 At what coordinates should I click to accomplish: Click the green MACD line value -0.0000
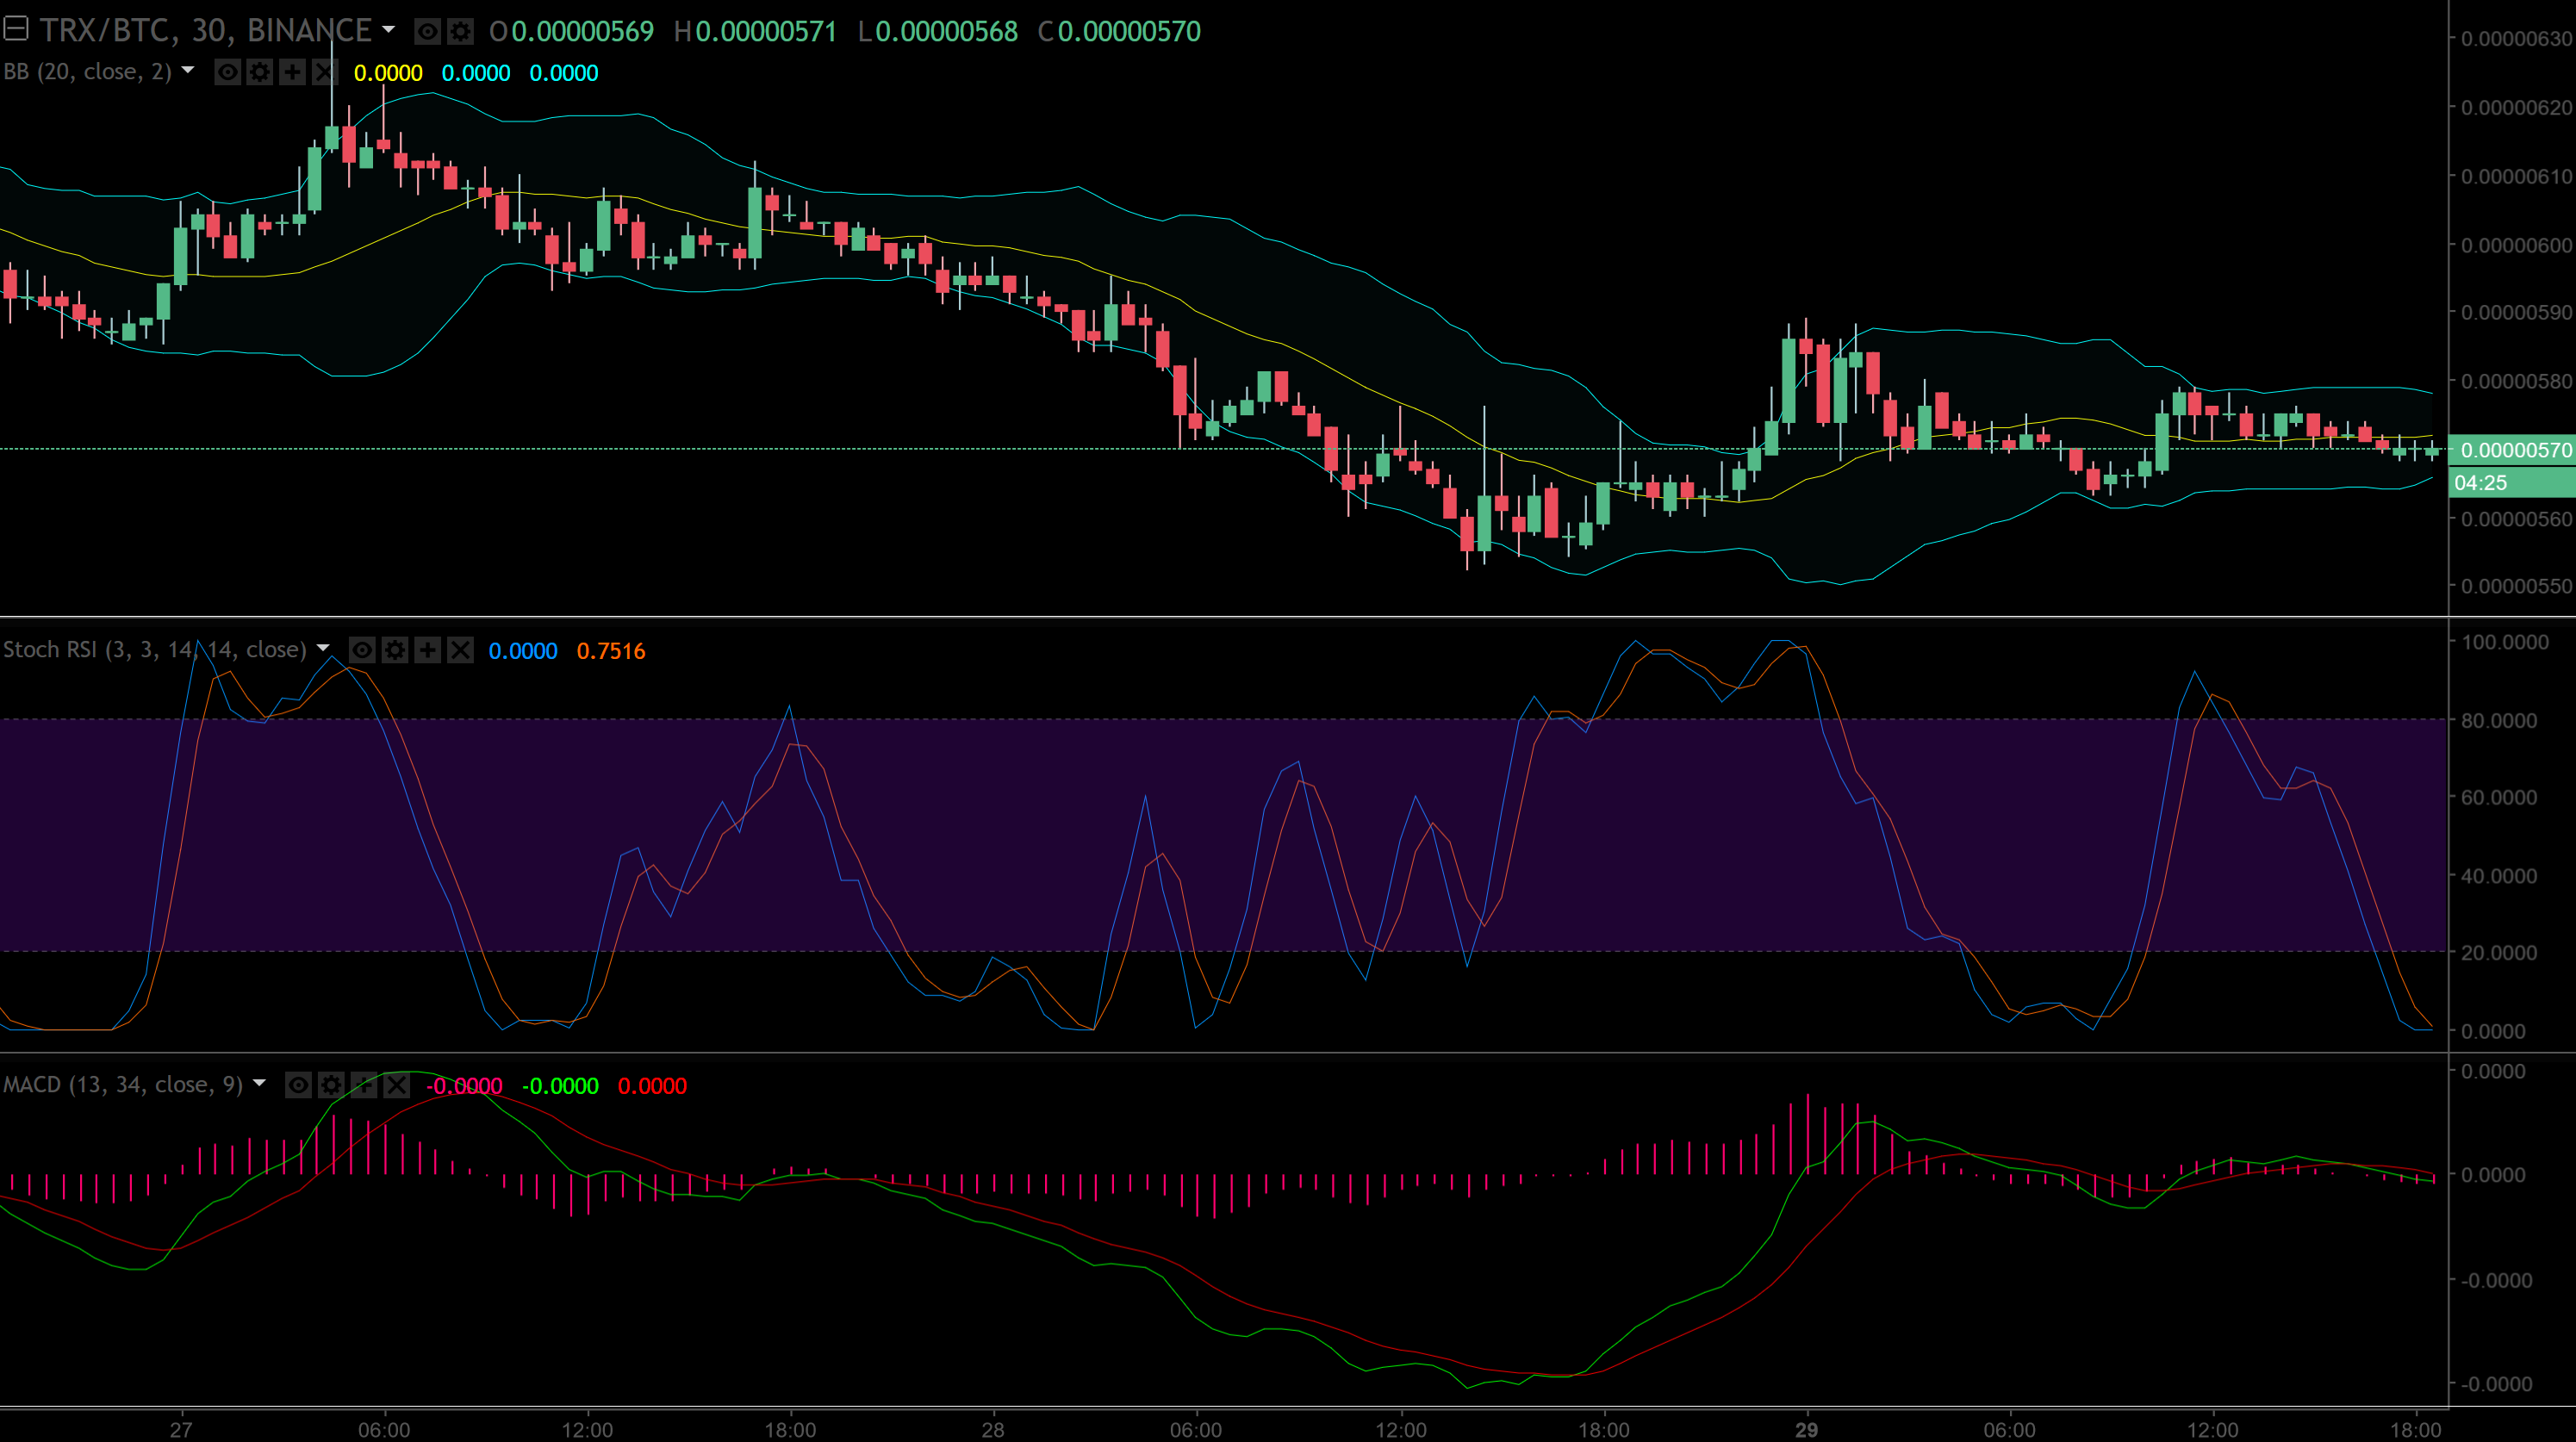point(560,1086)
